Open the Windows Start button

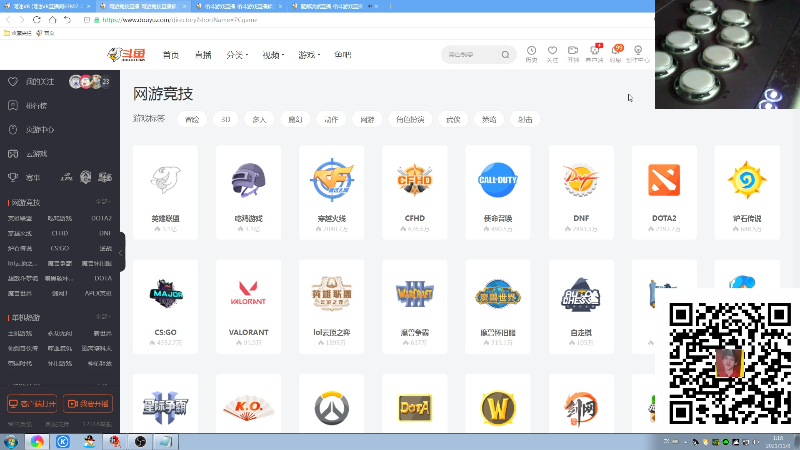(x=11, y=442)
